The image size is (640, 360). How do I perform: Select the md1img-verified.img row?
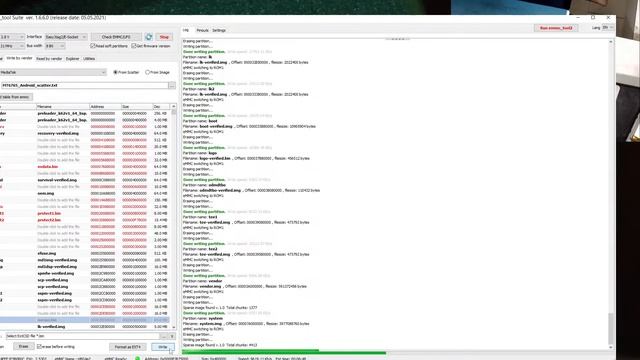pos(84,260)
